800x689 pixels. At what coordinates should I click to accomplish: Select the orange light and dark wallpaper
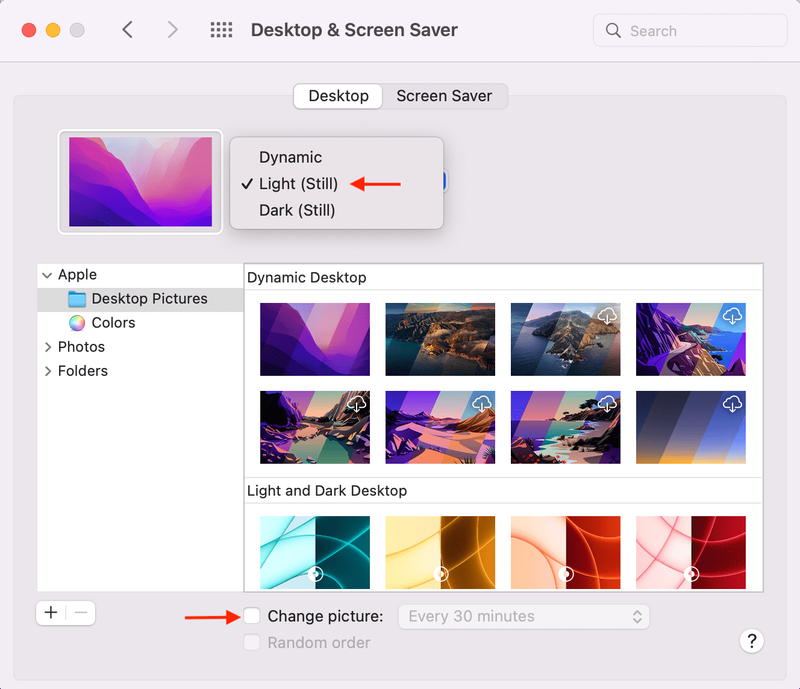(565, 552)
